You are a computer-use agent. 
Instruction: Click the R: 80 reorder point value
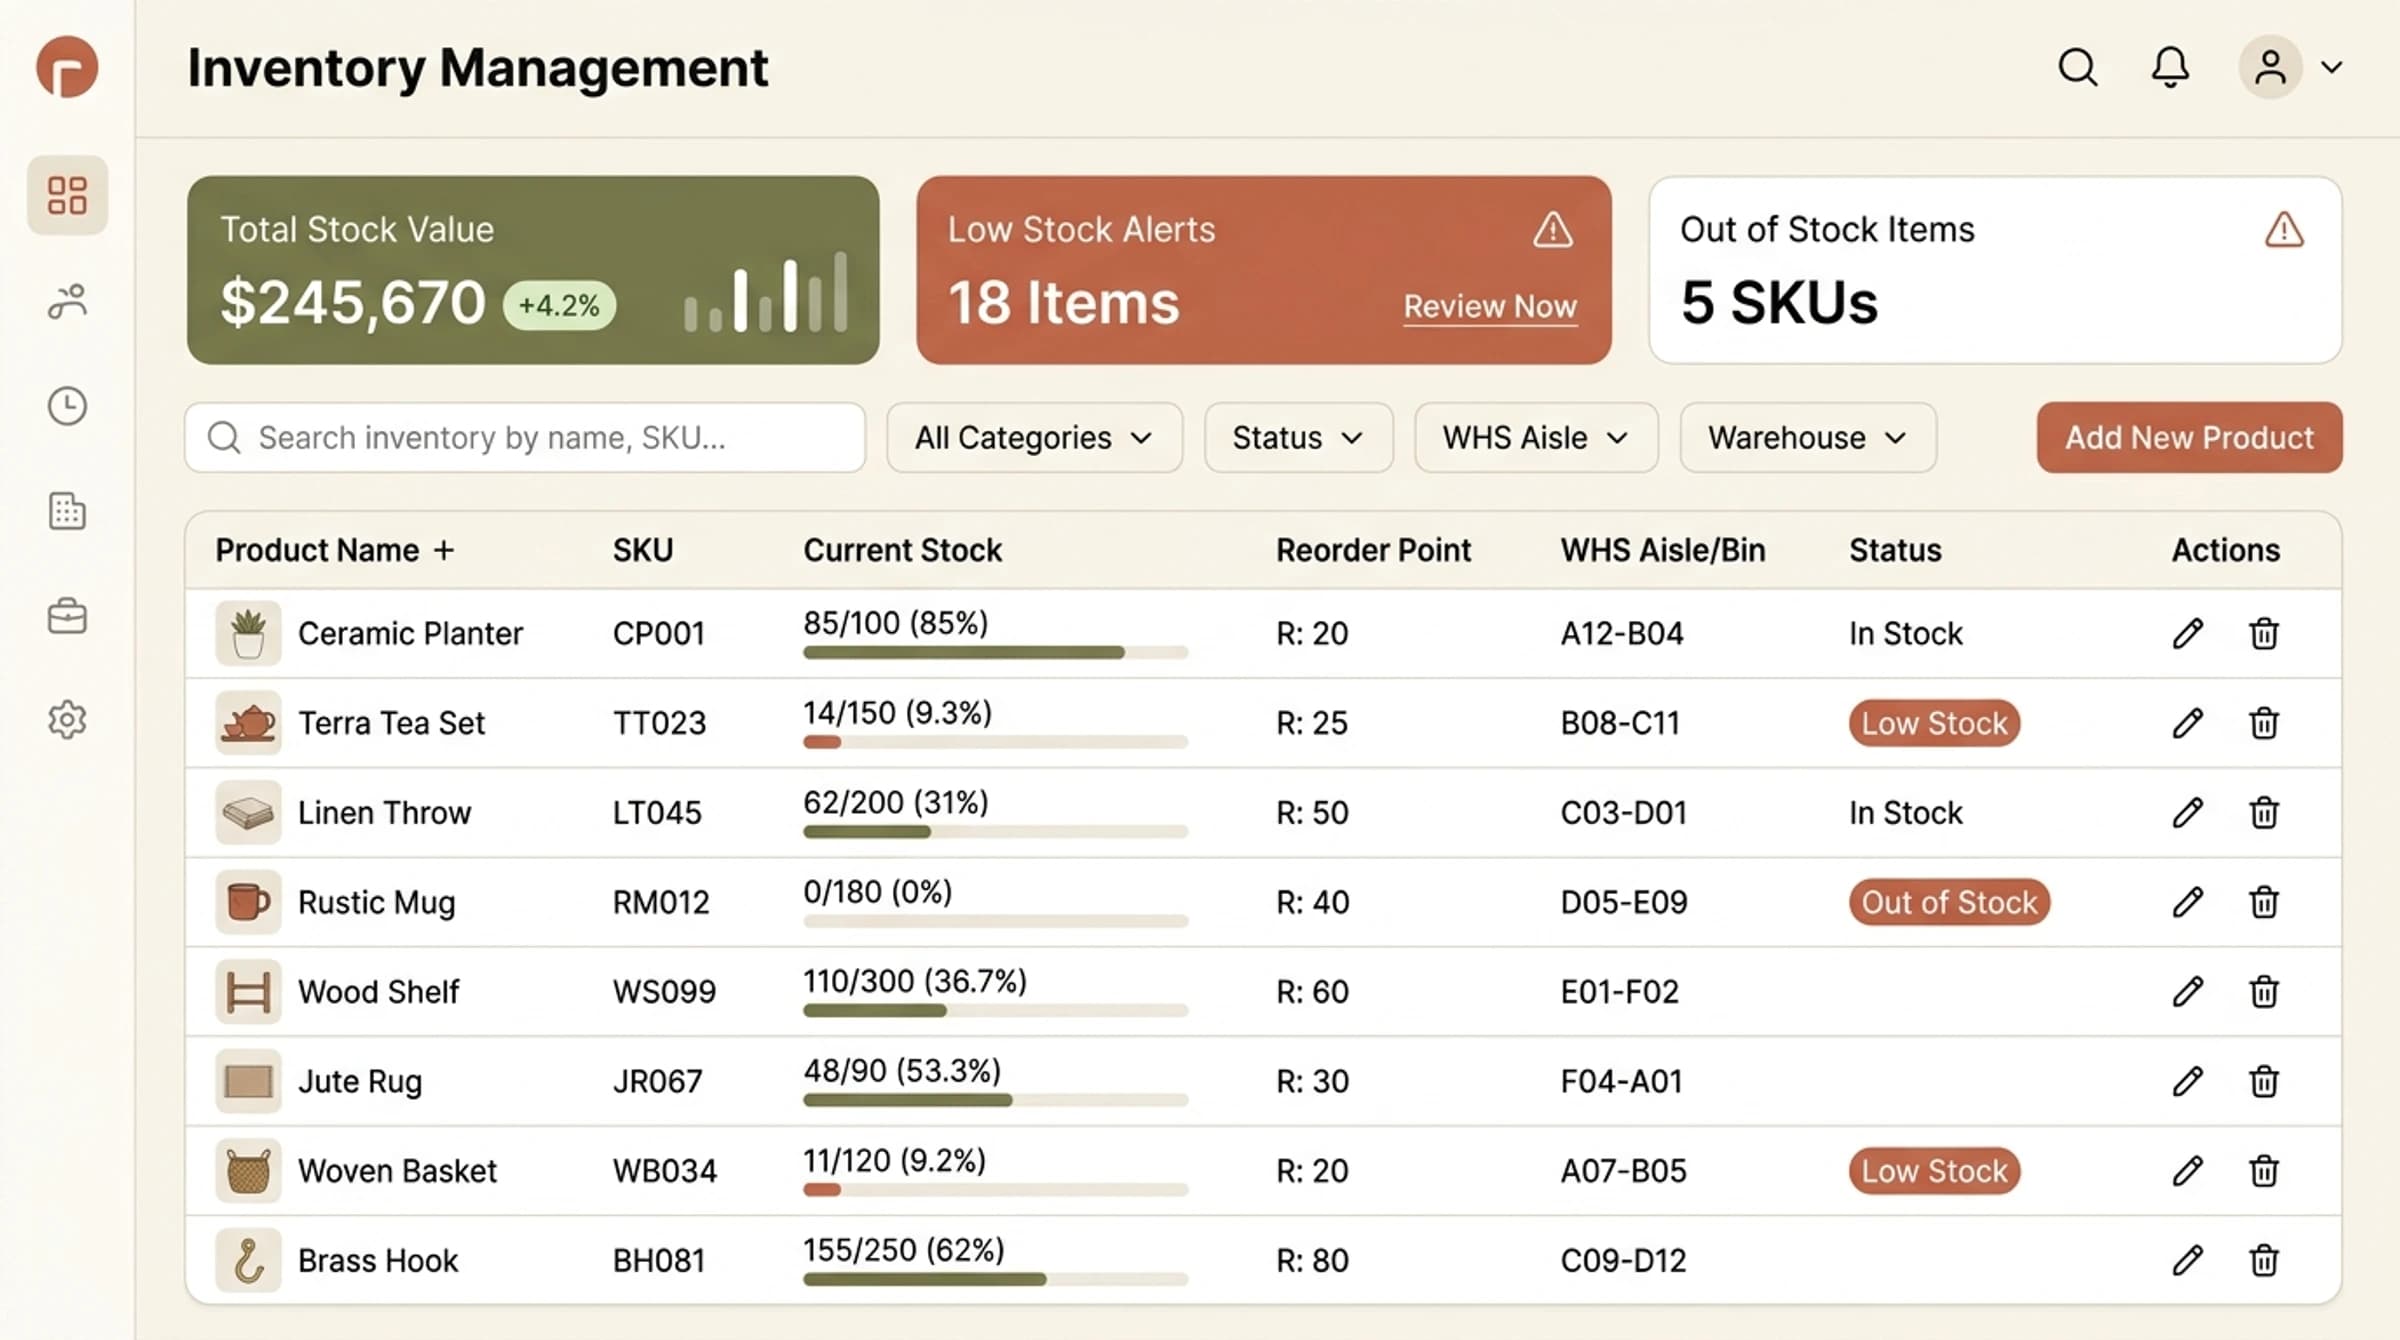click(x=1312, y=1260)
